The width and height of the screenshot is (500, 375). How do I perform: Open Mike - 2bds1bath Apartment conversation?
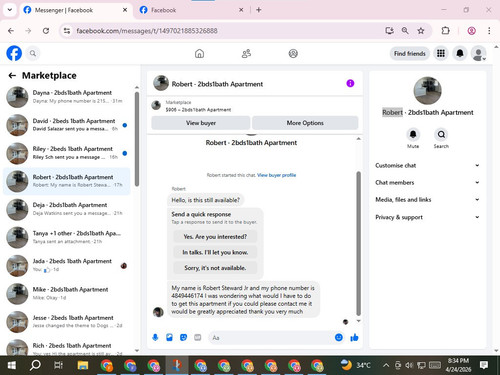point(67,293)
